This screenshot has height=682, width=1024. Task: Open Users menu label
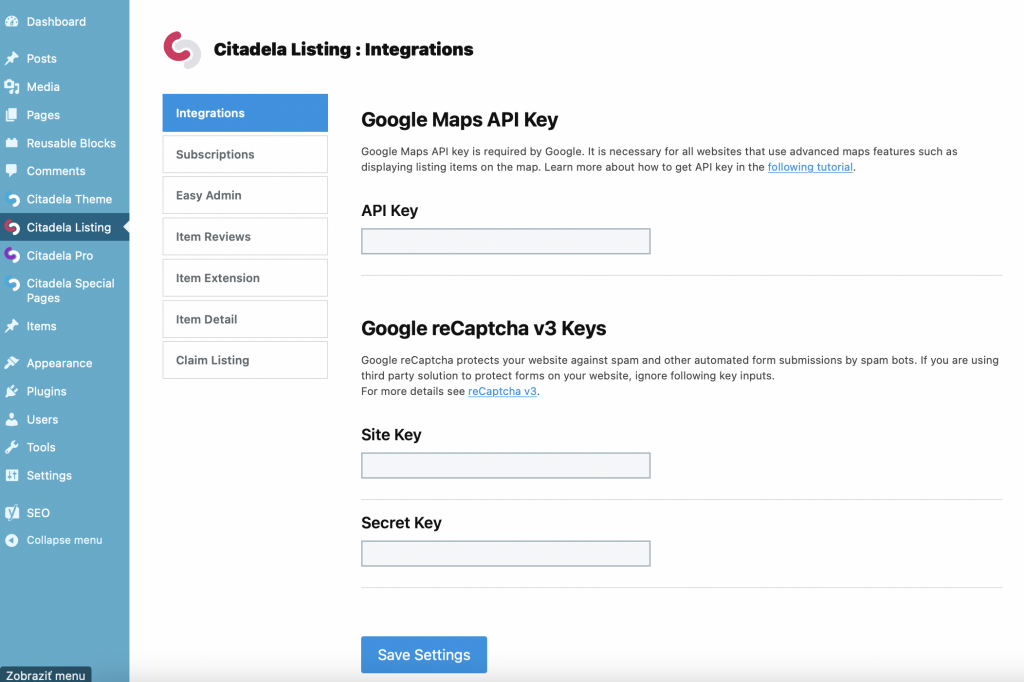tap(42, 419)
